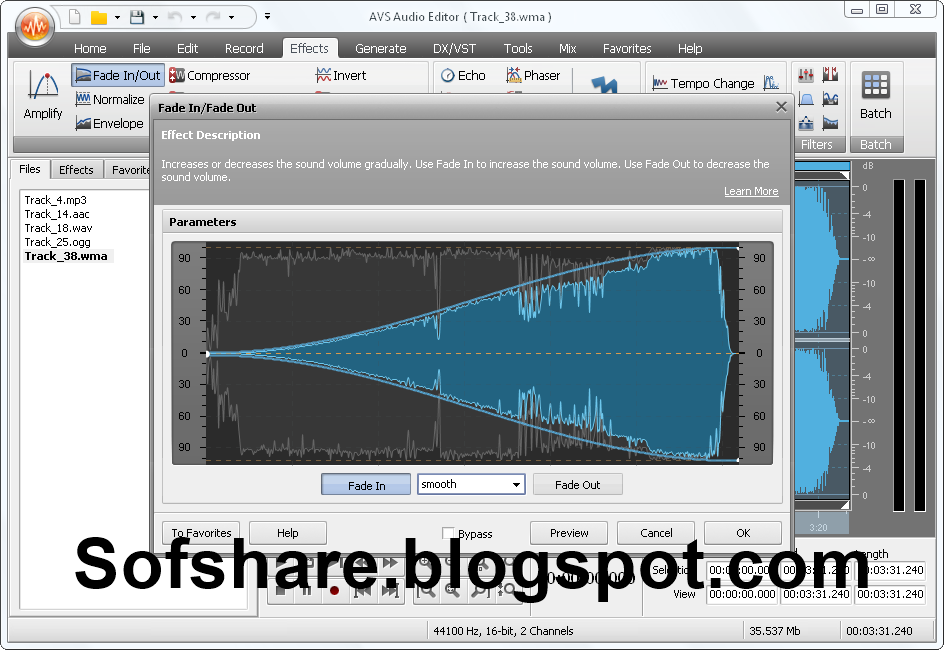Click the View length time field
This screenshot has height=650, width=944.
[x=890, y=594]
